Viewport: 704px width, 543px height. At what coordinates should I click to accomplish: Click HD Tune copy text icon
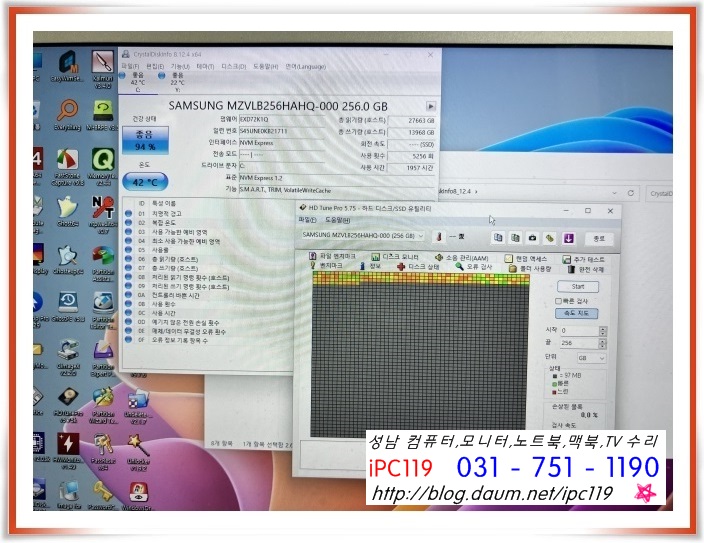[x=498, y=238]
